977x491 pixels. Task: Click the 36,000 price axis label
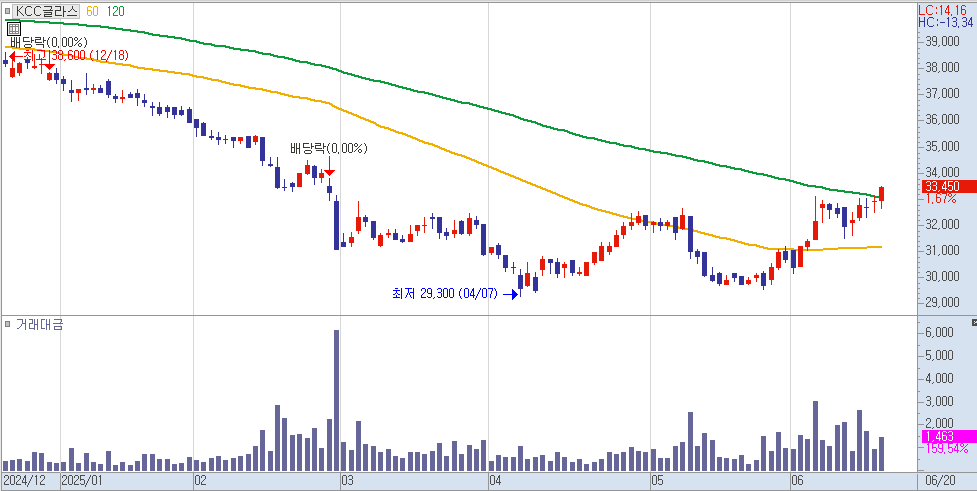click(x=941, y=120)
